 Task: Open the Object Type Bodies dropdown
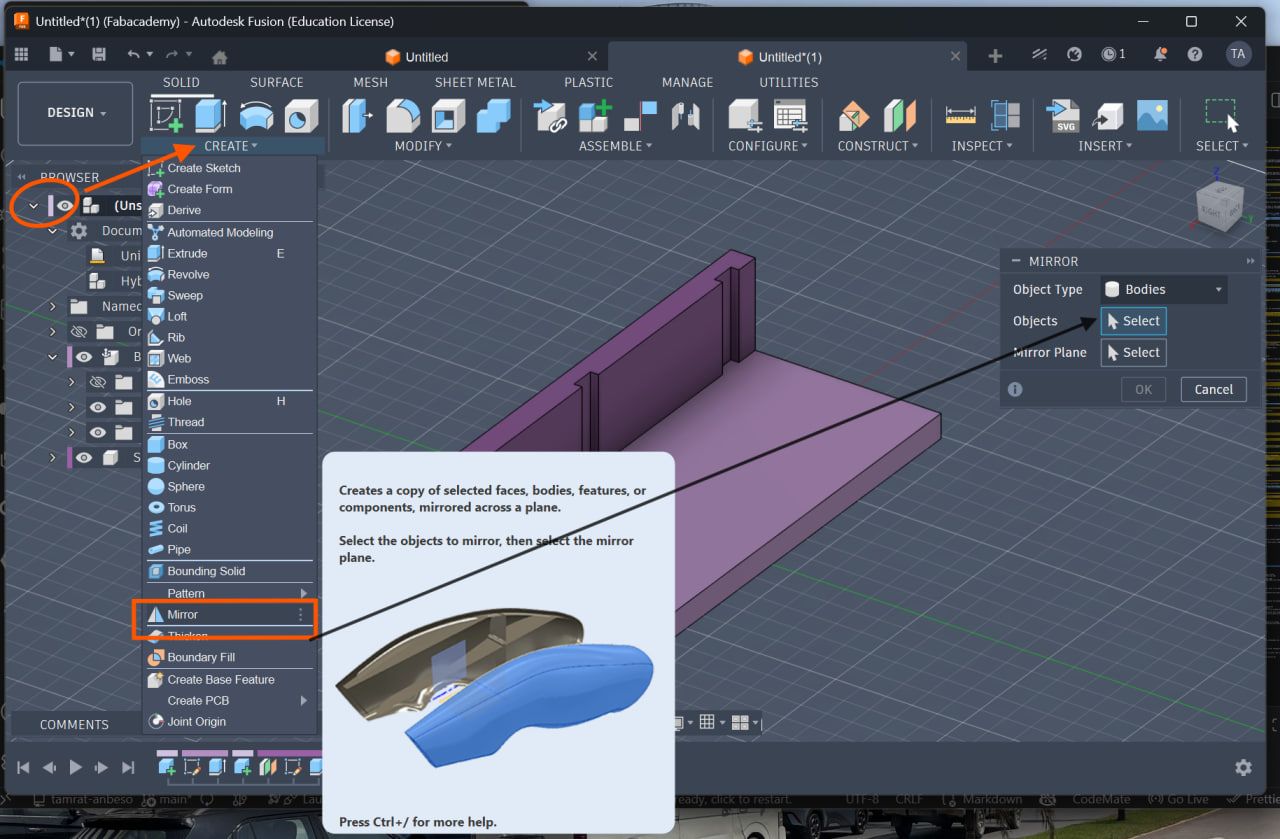[x=1164, y=290]
